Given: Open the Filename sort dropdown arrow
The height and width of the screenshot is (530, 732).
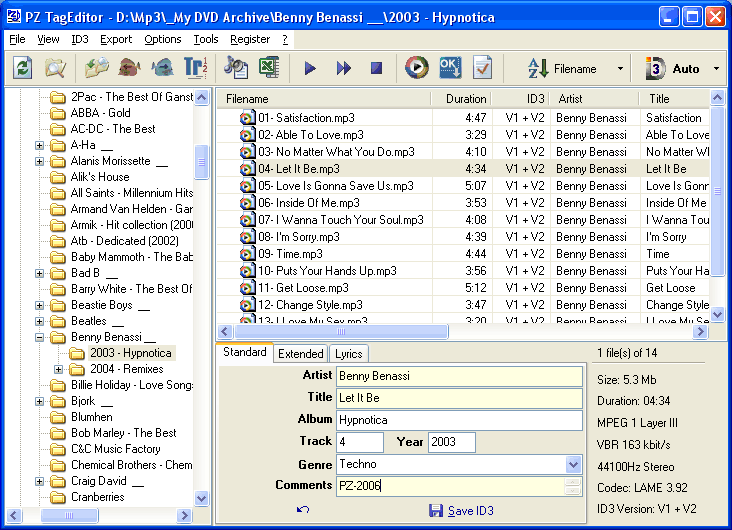Looking at the screenshot, I should coord(620,69).
